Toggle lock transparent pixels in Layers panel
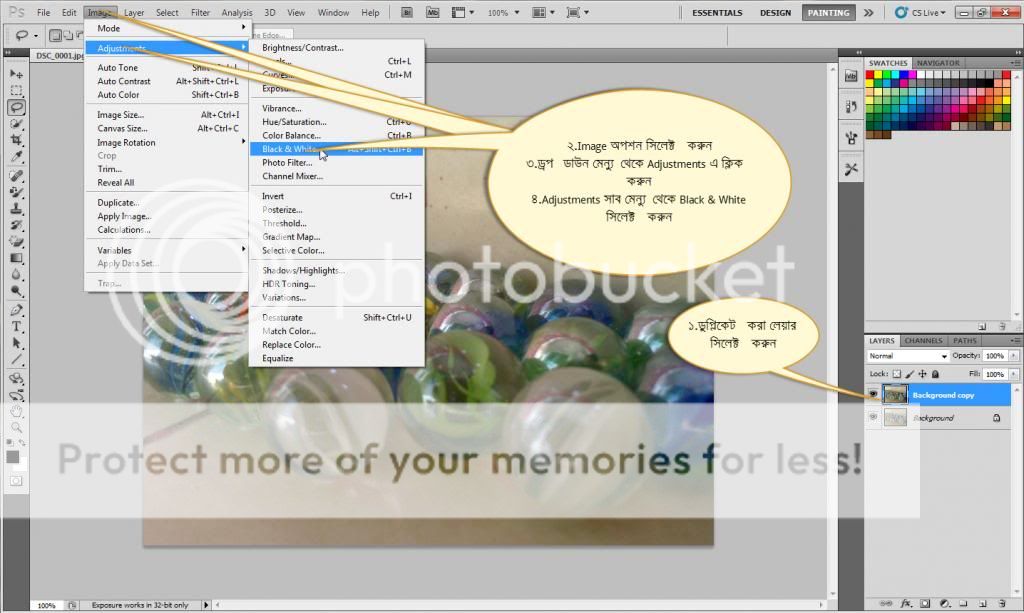1024x613 pixels. (x=898, y=374)
